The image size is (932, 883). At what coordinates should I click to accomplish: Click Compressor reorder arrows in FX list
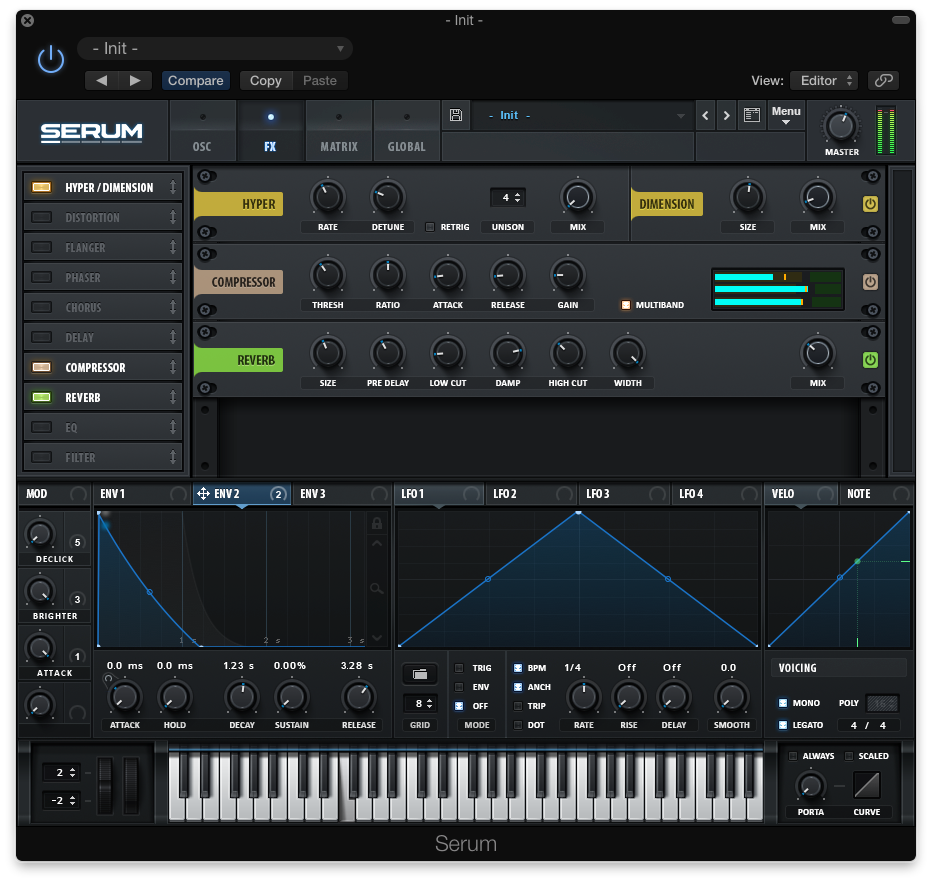tap(173, 367)
